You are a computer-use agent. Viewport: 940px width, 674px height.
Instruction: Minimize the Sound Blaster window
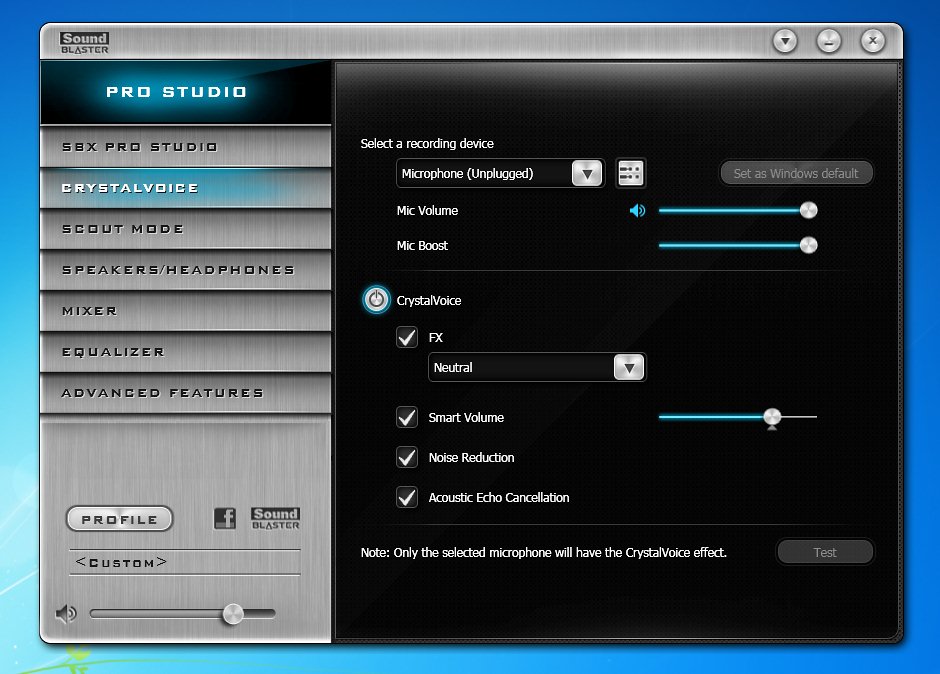(828, 41)
